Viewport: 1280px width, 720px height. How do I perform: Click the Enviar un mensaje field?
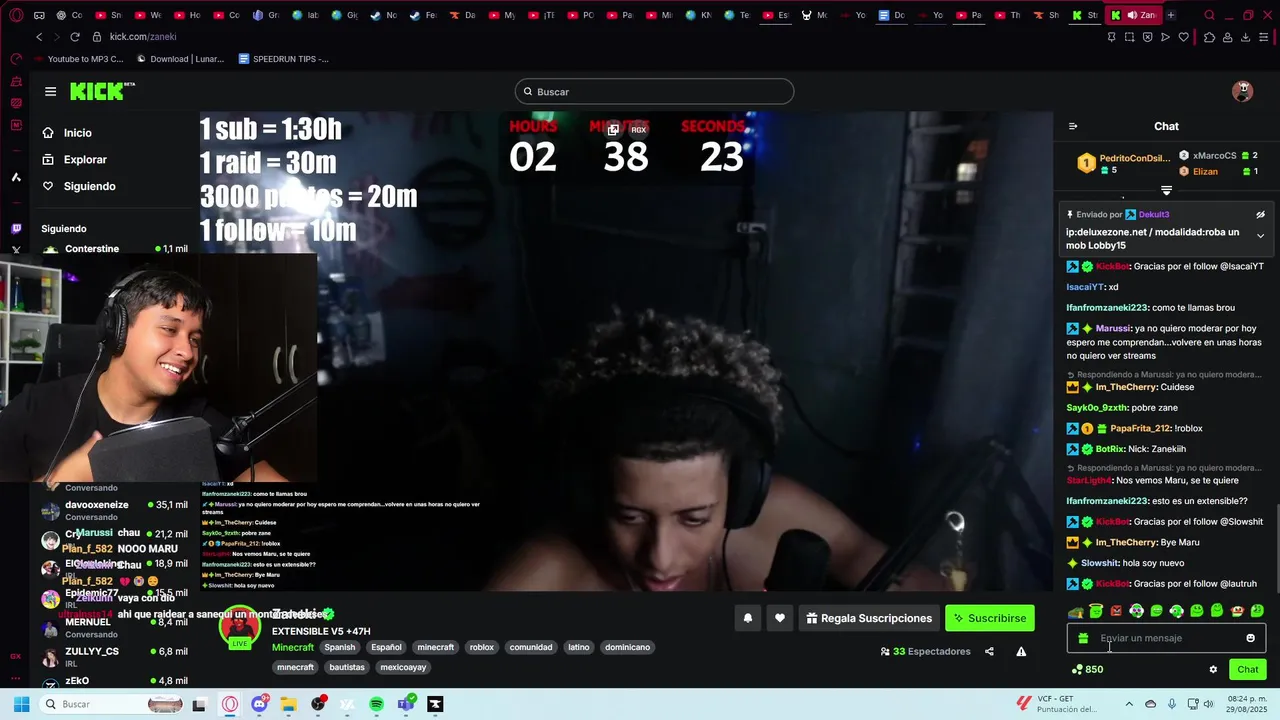[x=1166, y=638]
